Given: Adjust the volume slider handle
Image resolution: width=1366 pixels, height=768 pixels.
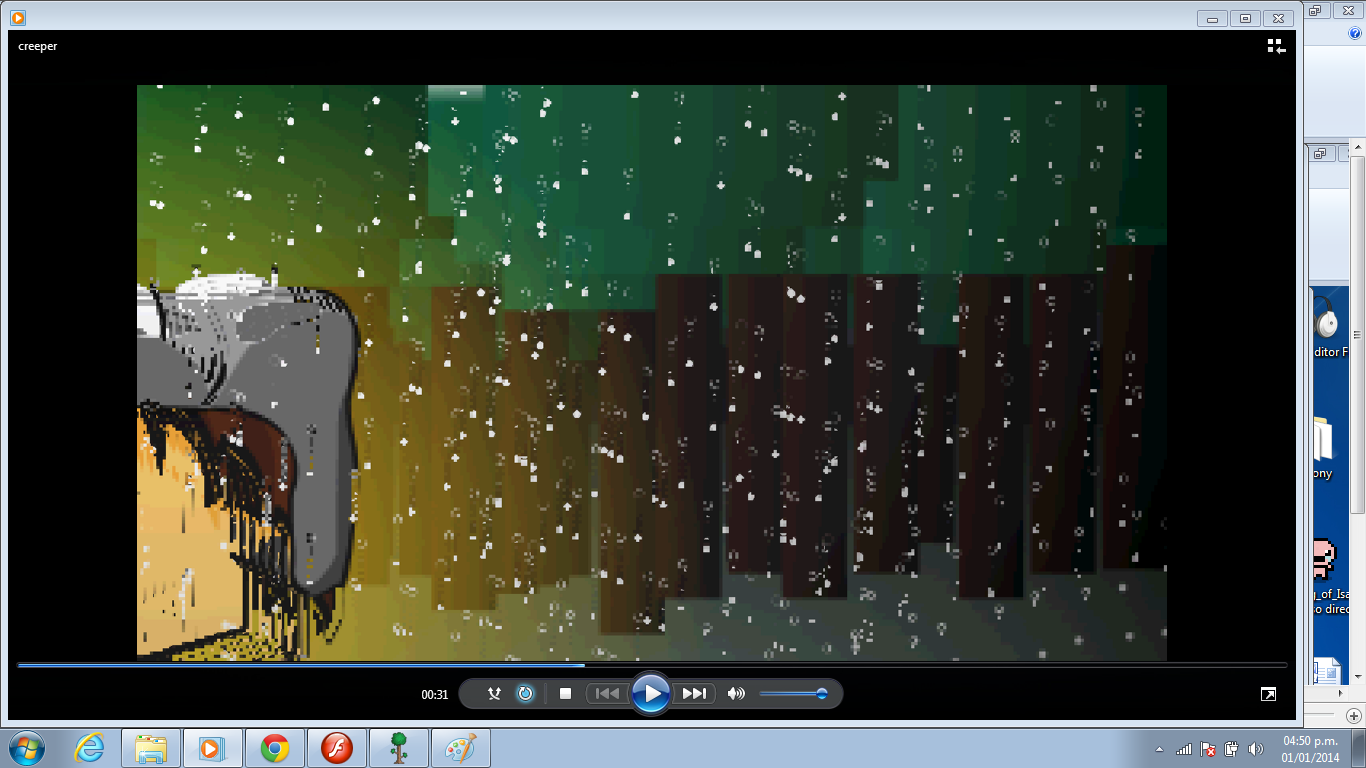Looking at the screenshot, I should (x=822, y=693).
